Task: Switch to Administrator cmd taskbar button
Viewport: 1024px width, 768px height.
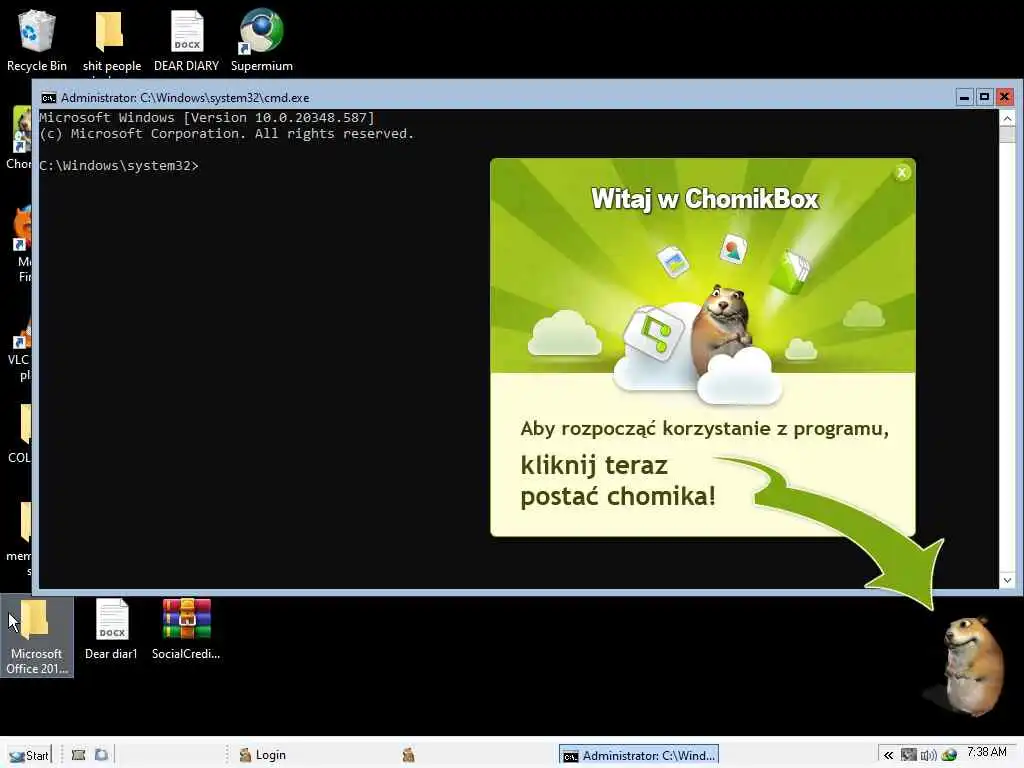Action: tap(639, 755)
